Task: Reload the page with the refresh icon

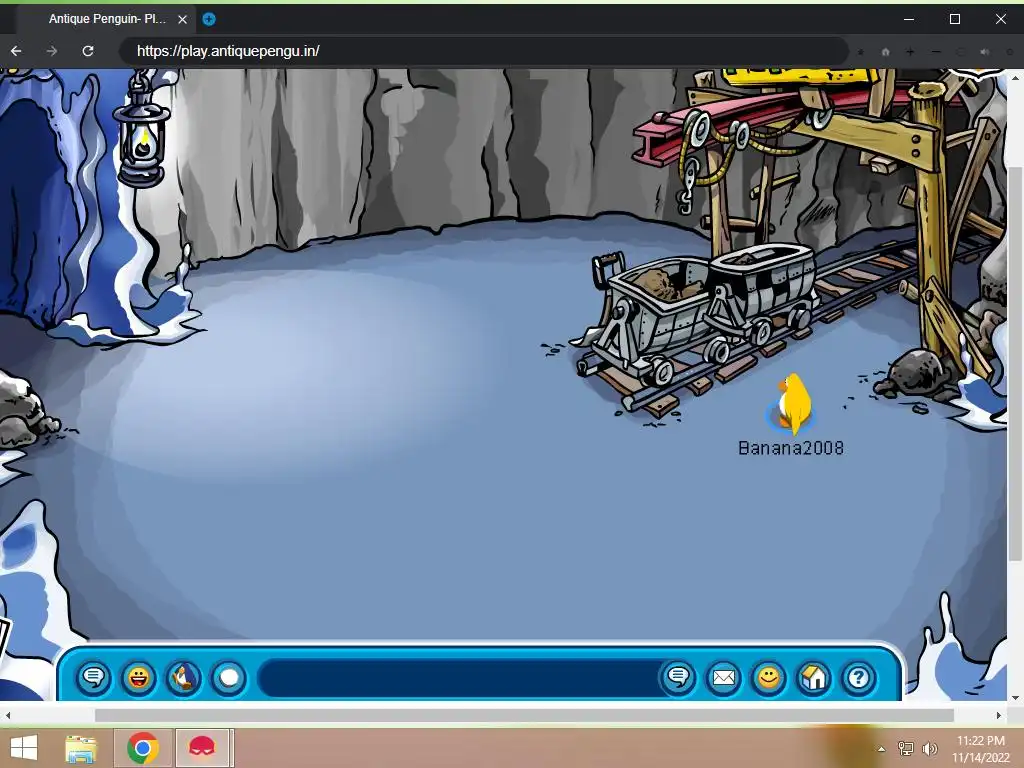Action: click(x=88, y=51)
